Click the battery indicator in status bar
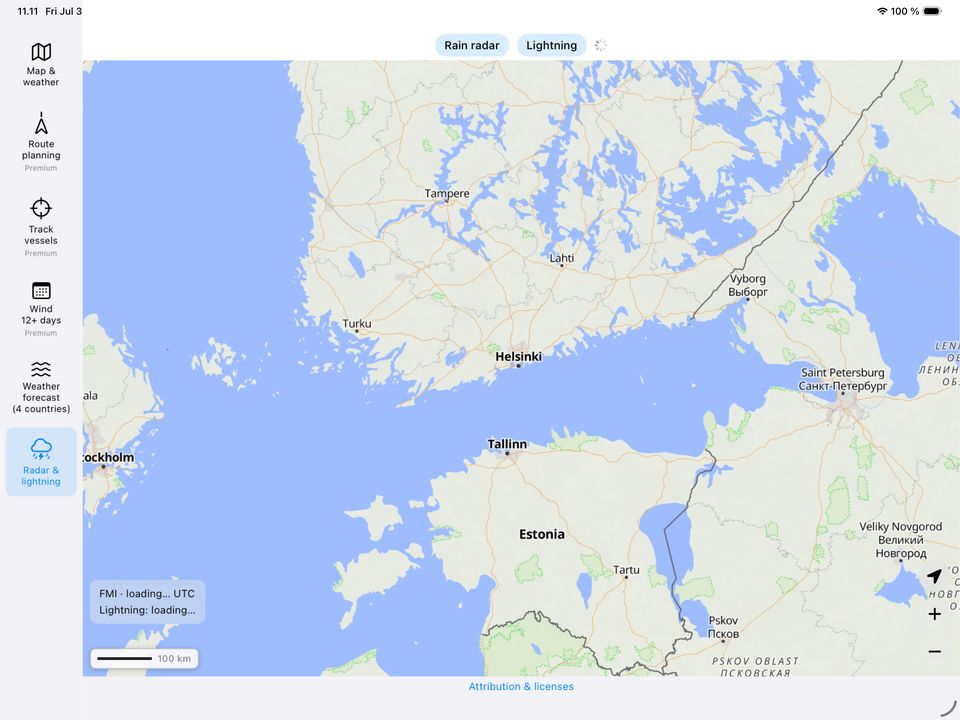 (932, 11)
